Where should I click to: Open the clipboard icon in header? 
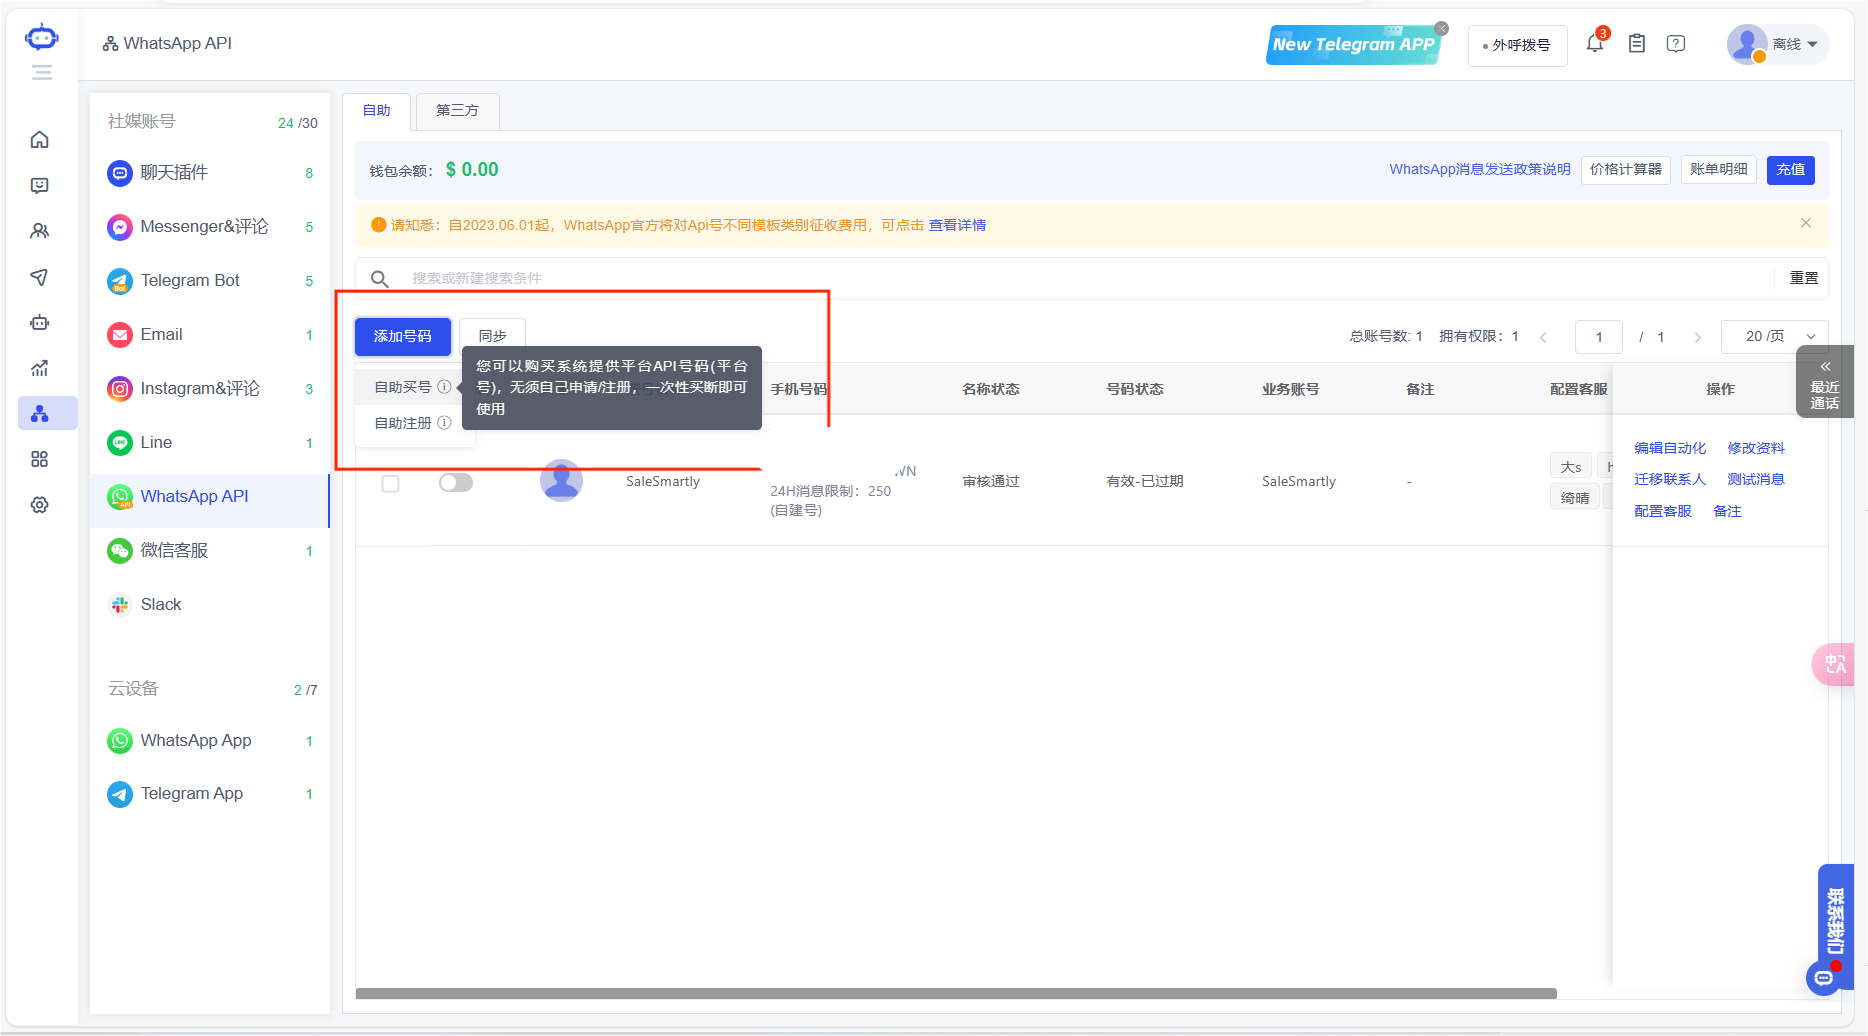[x=1637, y=44]
